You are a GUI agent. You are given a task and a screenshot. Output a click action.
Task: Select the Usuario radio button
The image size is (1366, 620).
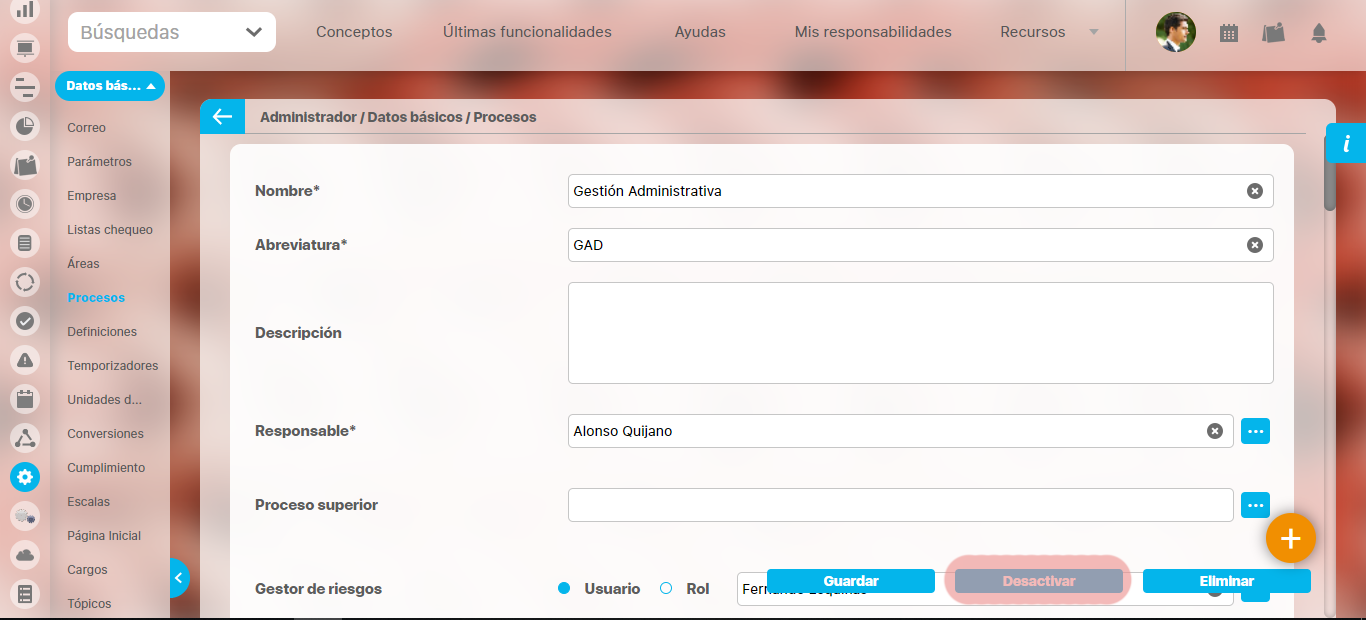click(x=564, y=588)
